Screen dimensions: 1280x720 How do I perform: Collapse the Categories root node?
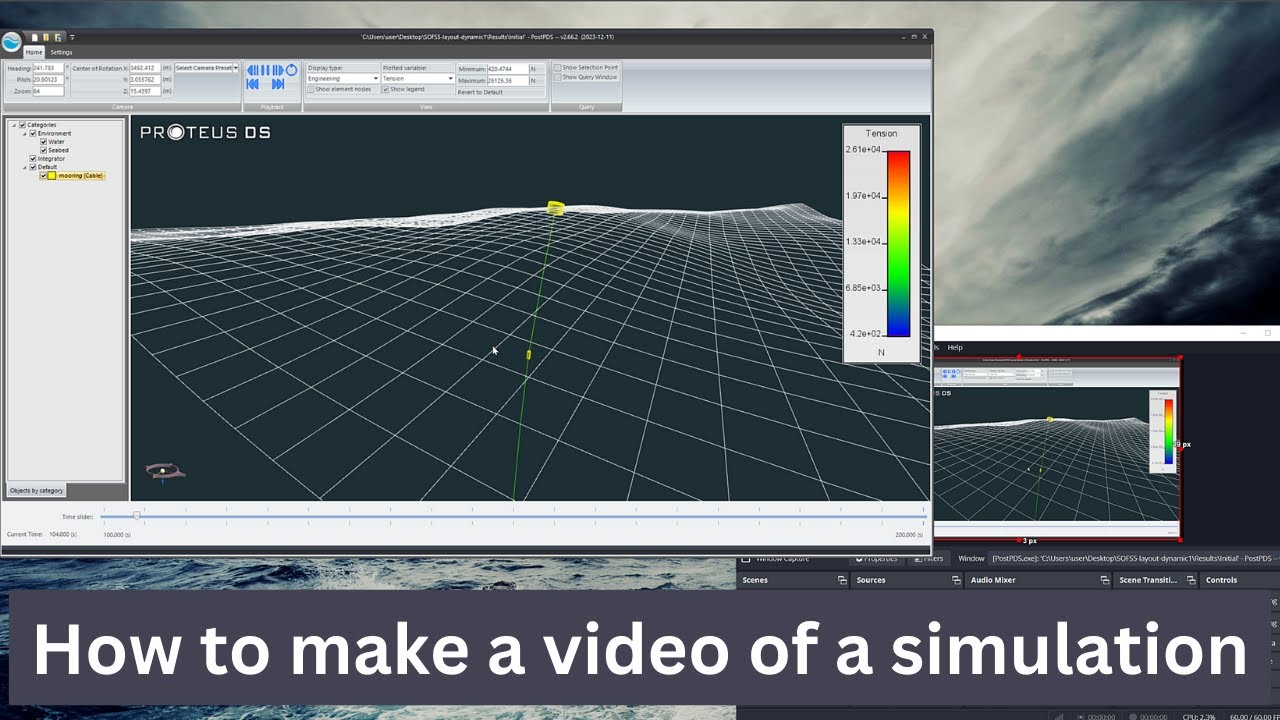(14, 125)
